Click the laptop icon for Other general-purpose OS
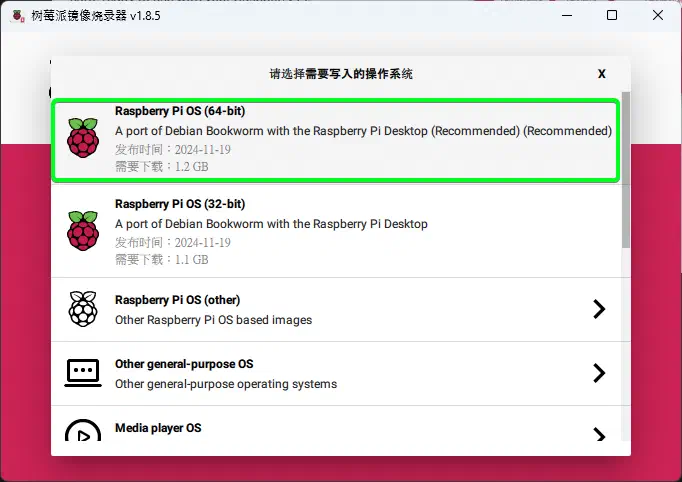The width and height of the screenshot is (682, 482). [83, 373]
